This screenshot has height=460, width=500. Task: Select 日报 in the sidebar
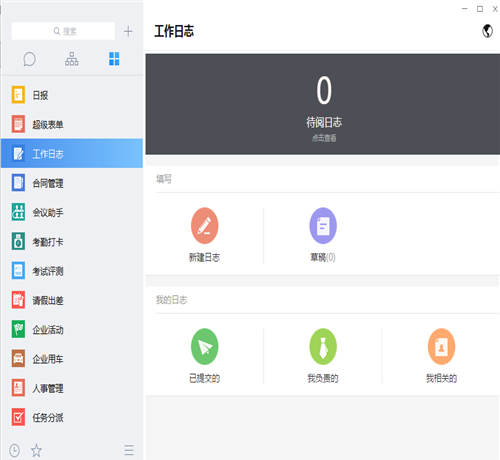pos(72,95)
